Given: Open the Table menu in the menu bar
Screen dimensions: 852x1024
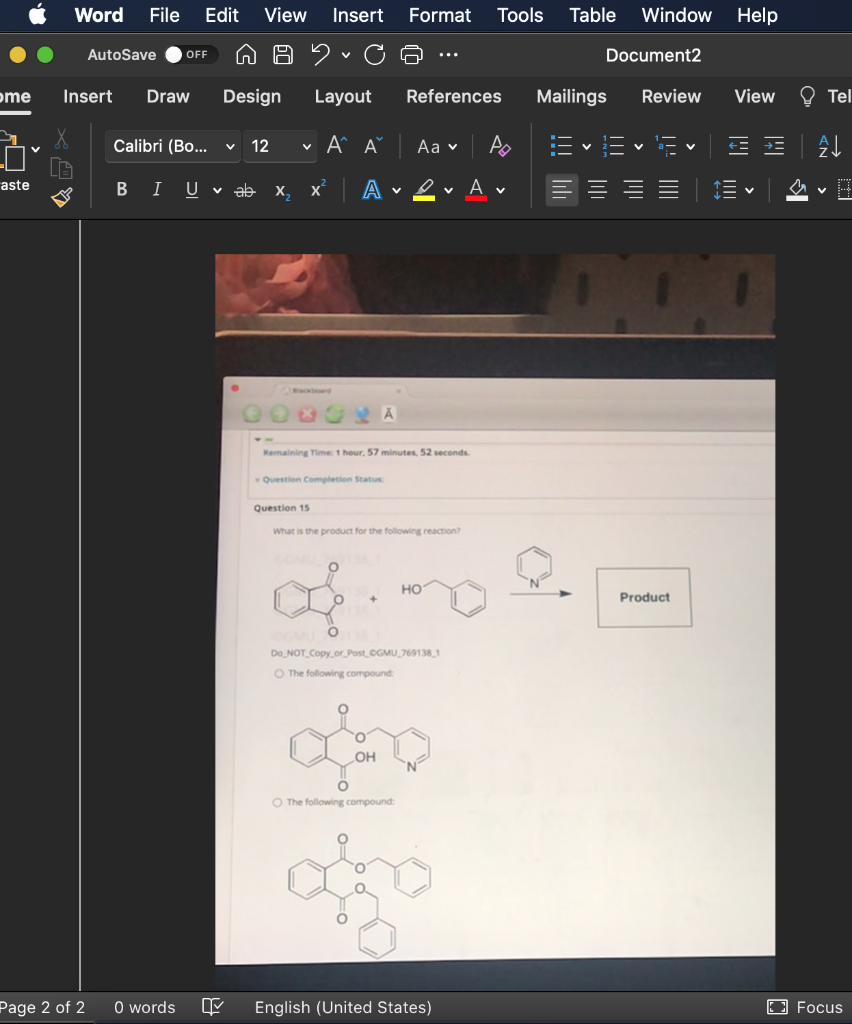Looking at the screenshot, I should coord(592,15).
